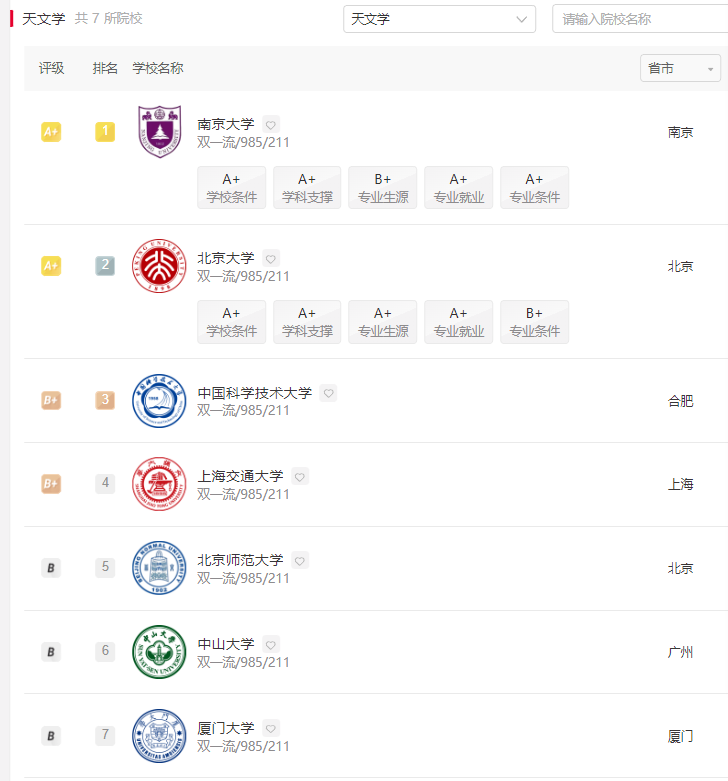The image size is (728, 781).
Task: Open the 上海交通大学 name link
Action: (240, 476)
